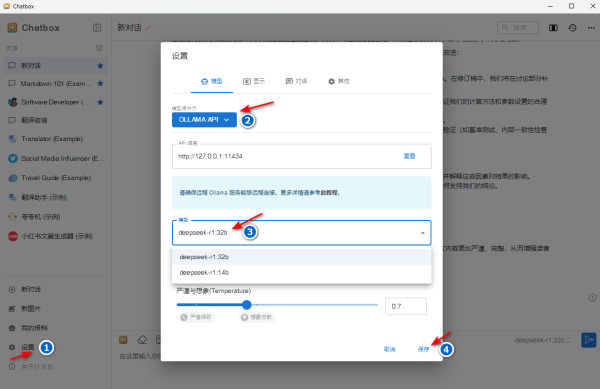600x389 pixels.
Task: Click the avatar icon beside Software Developer
Action: click(x=13, y=102)
